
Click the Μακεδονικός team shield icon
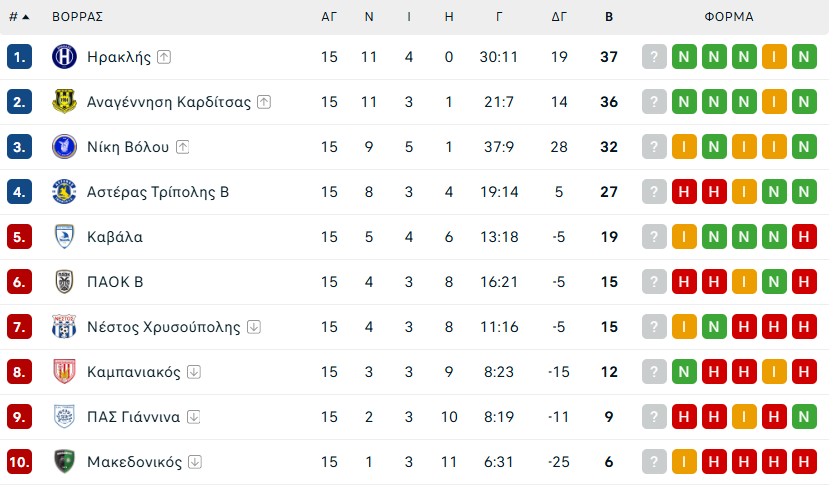(64, 462)
